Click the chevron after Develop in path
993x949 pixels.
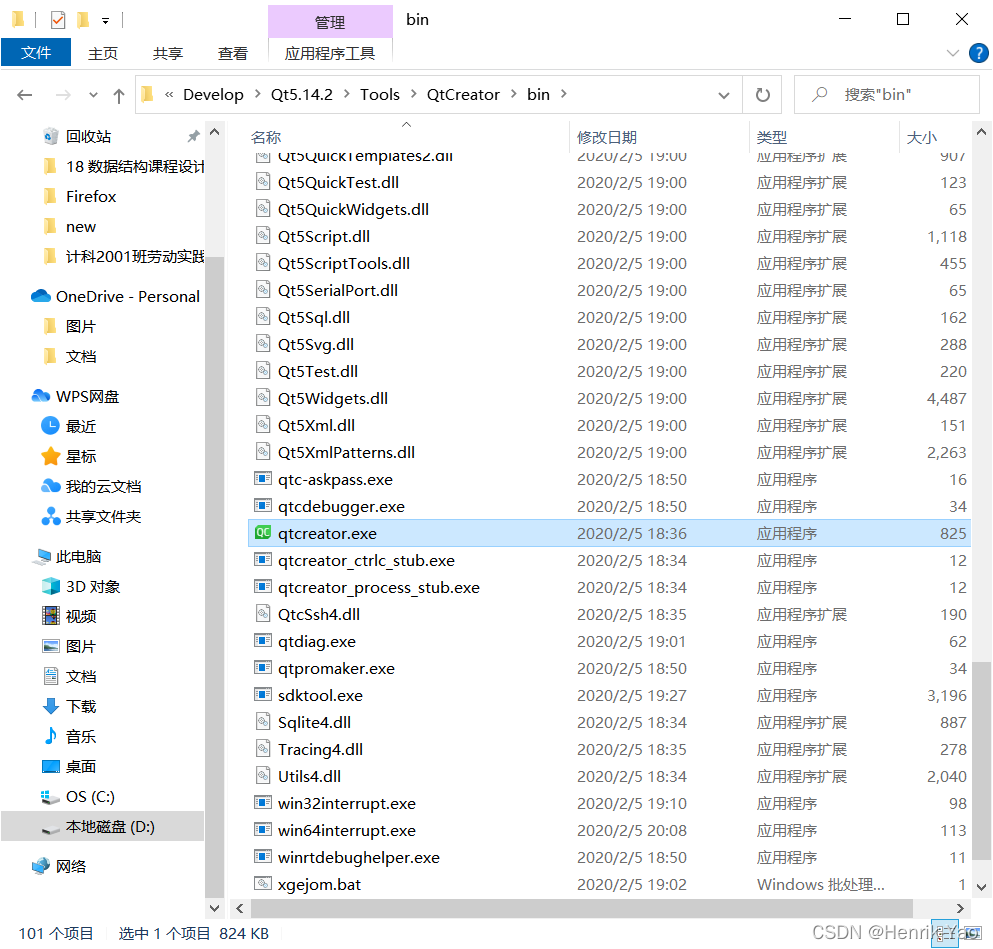(257, 94)
